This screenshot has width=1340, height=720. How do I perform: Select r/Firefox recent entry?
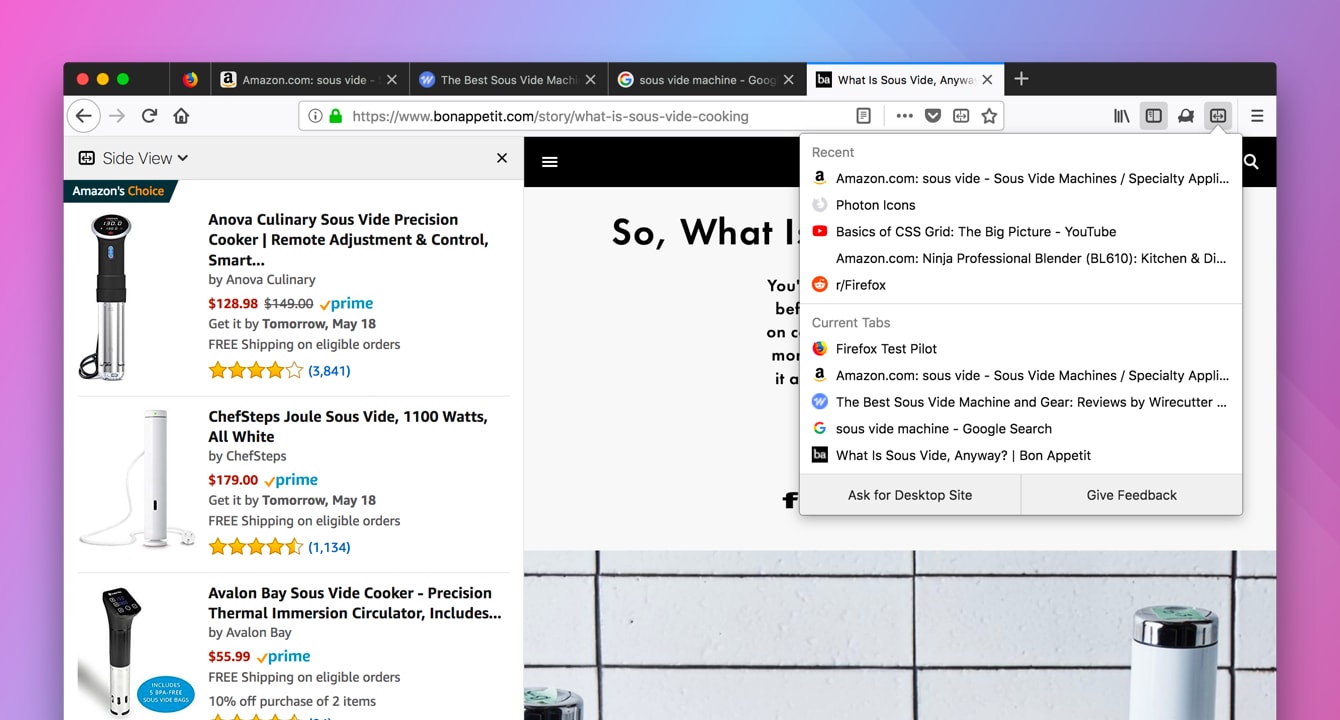[1021, 285]
